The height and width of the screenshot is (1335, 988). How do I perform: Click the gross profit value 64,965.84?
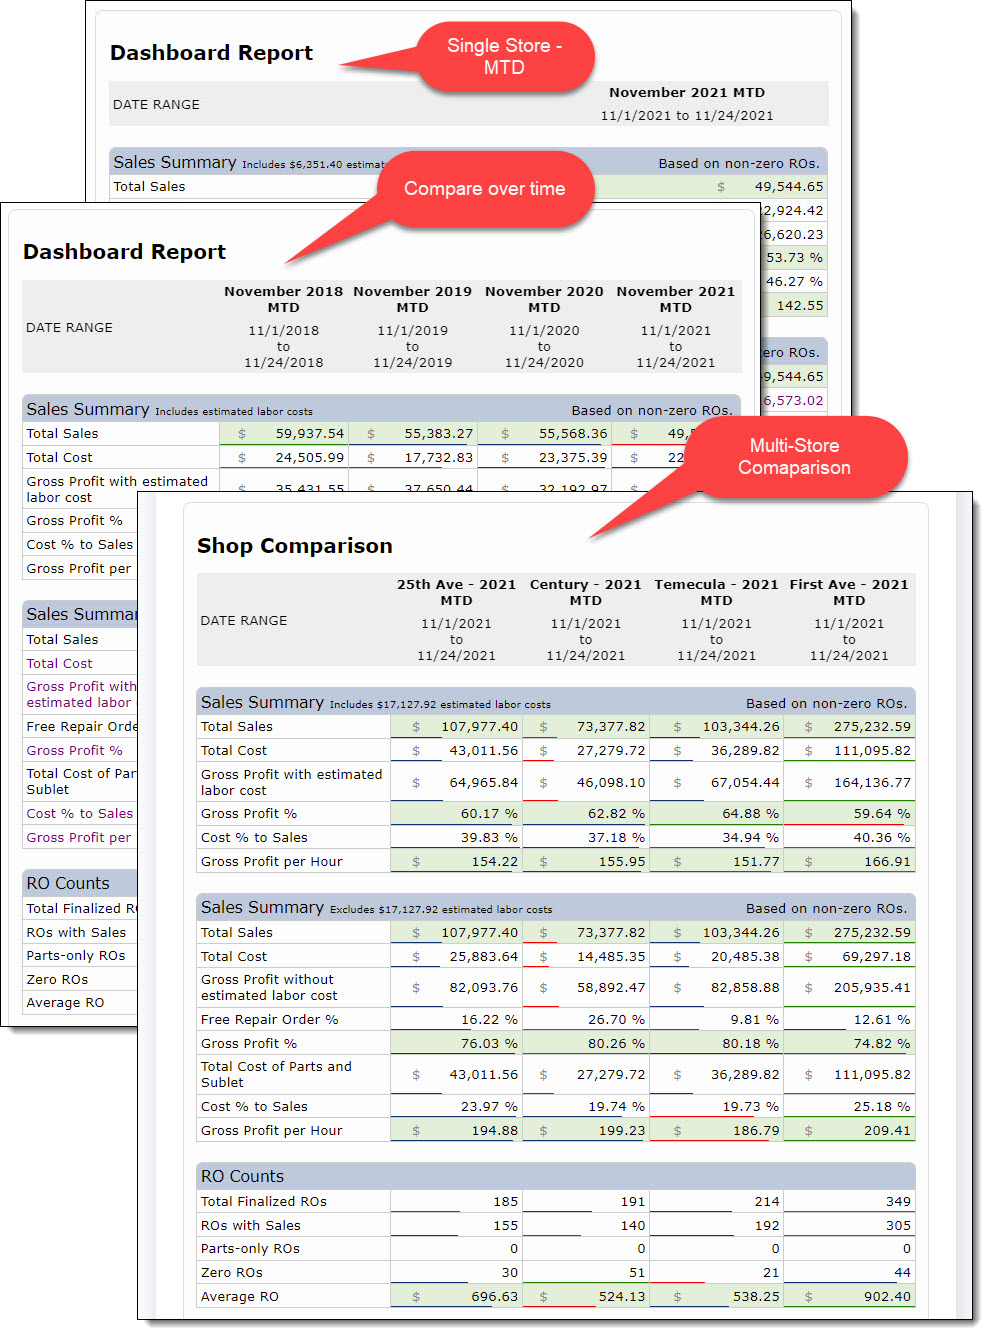click(484, 782)
